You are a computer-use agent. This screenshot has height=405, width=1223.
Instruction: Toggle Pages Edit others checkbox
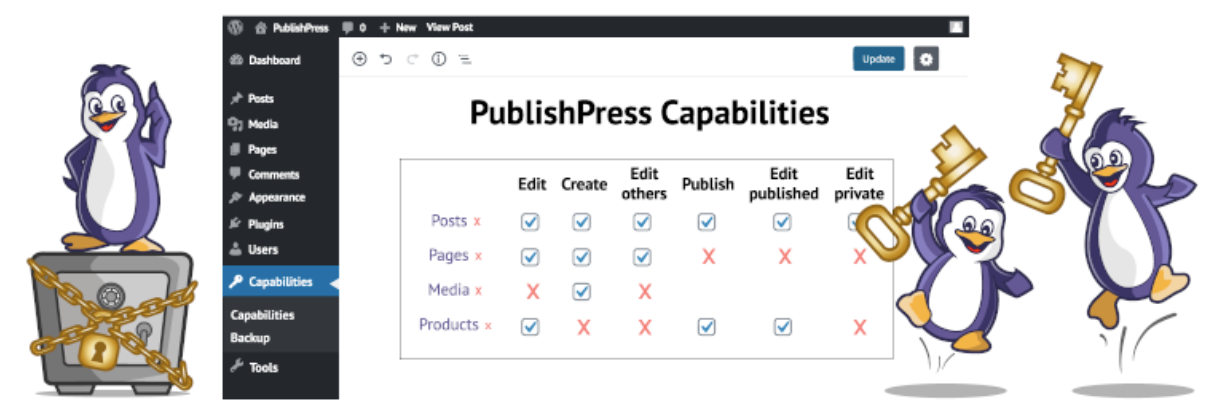point(643,257)
